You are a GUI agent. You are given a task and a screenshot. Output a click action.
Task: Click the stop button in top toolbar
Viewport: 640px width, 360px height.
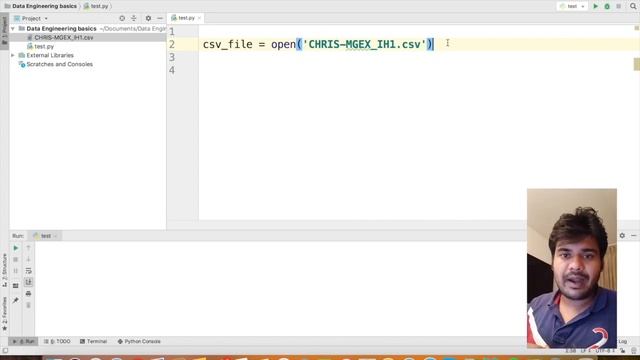point(619,6)
